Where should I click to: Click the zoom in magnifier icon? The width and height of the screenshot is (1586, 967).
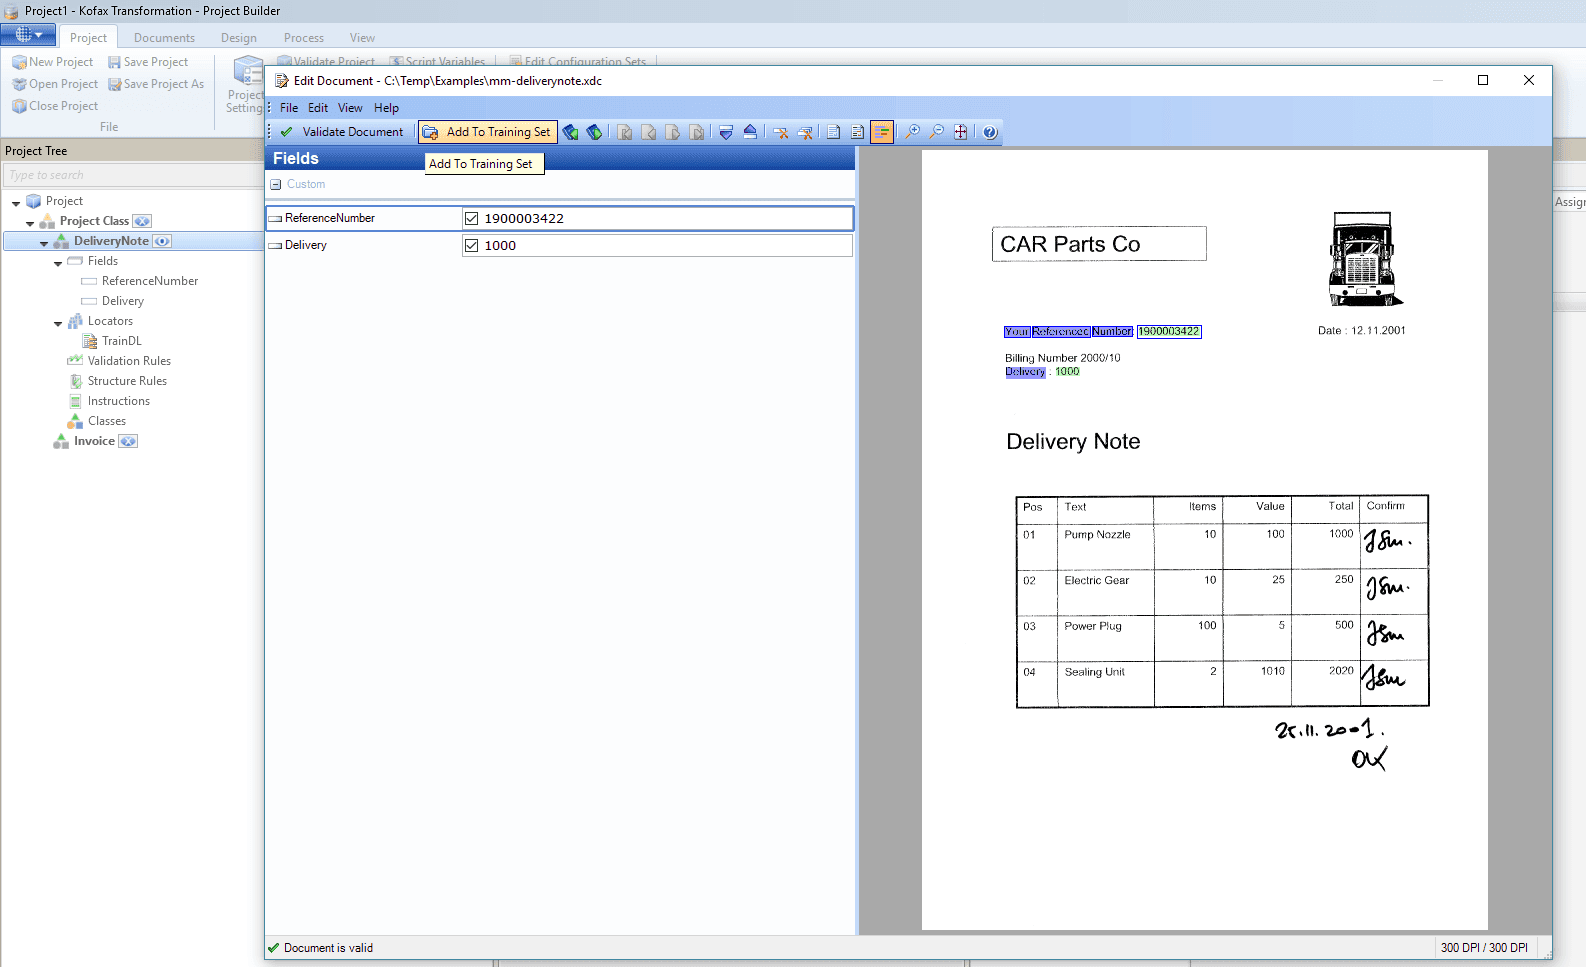pos(913,132)
